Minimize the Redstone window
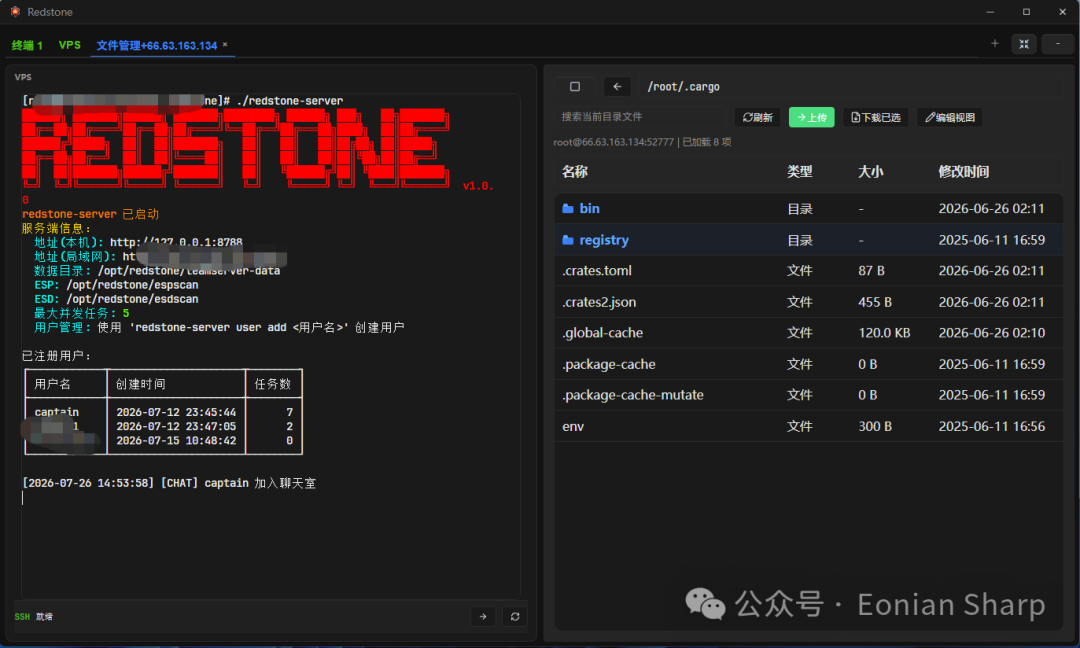 [x=990, y=12]
